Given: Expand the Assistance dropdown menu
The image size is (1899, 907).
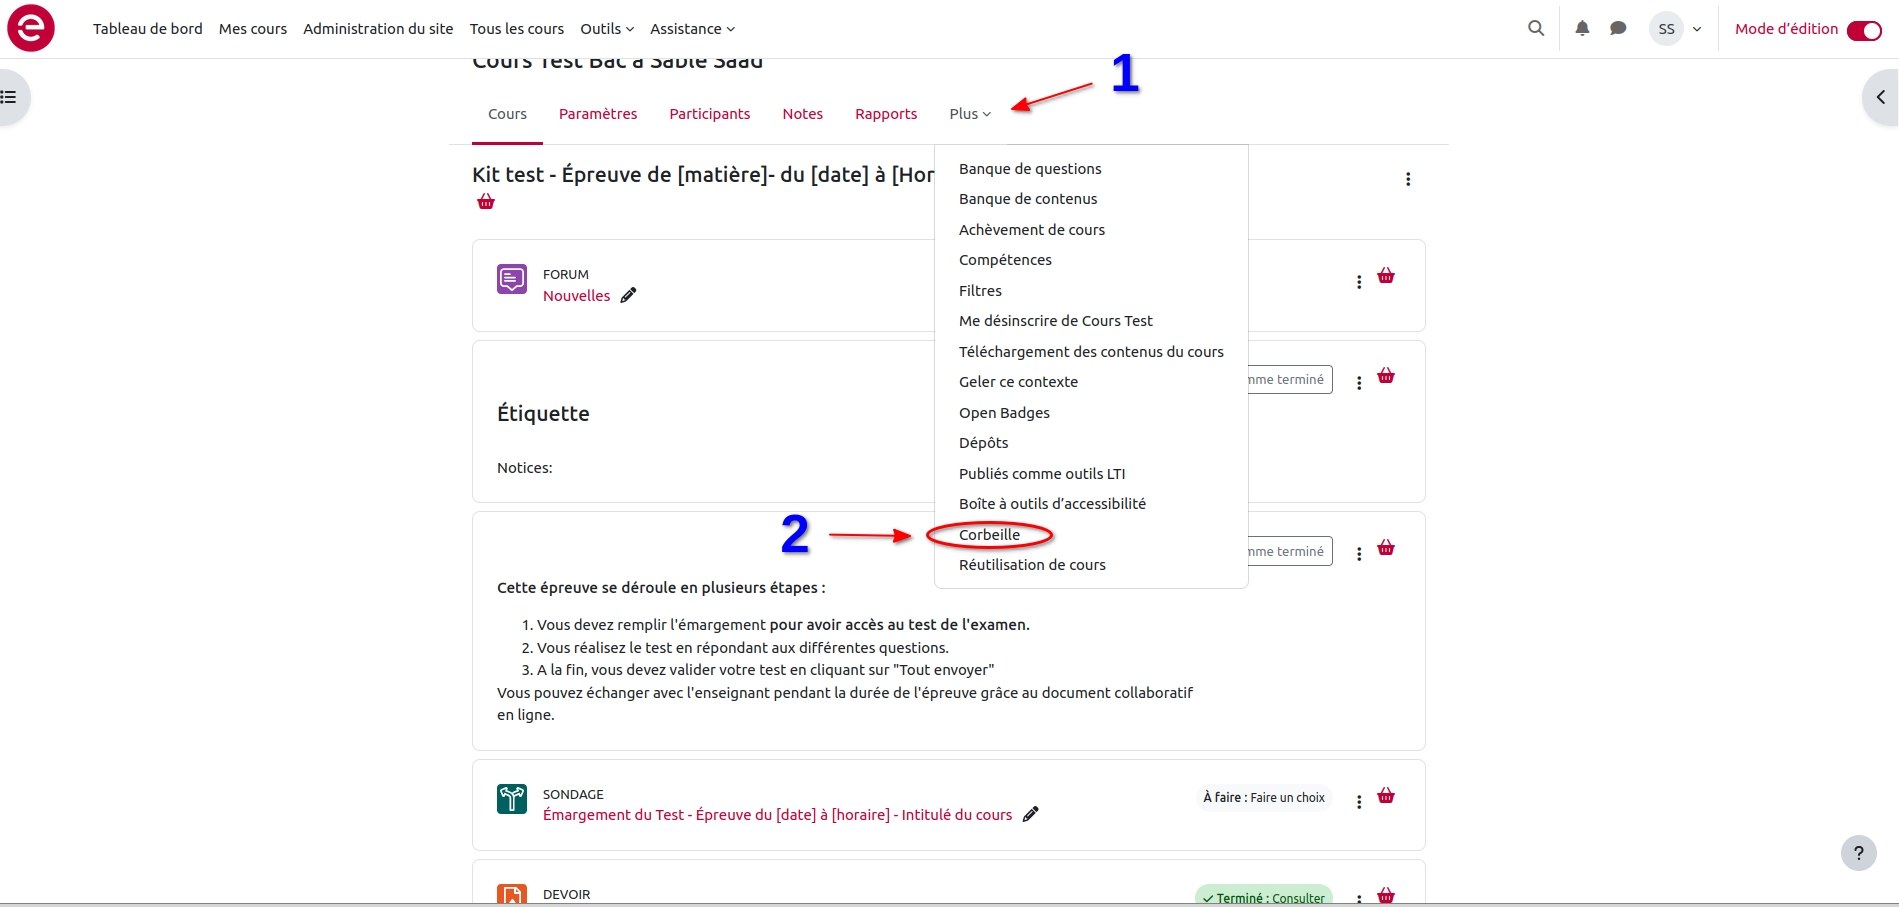Looking at the screenshot, I should [692, 29].
